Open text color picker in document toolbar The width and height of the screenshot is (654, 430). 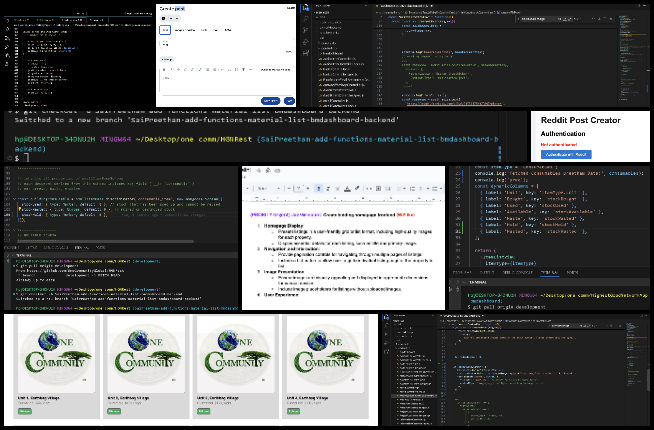coord(347,189)
